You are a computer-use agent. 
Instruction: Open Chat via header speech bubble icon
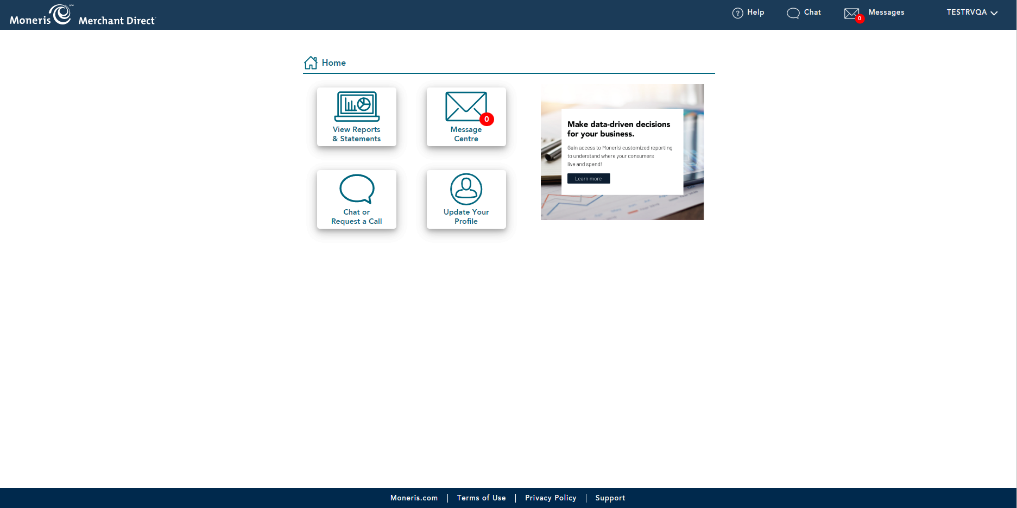click(x=793, y=13)
